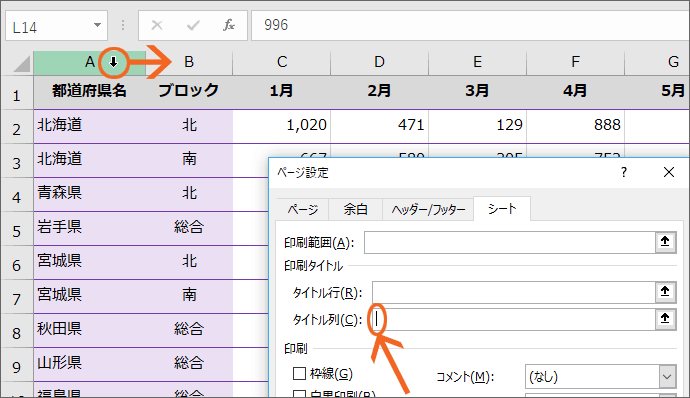Click the 秋田県 cell
This screenshot has height=398, width=690.
tap(90, 330)
